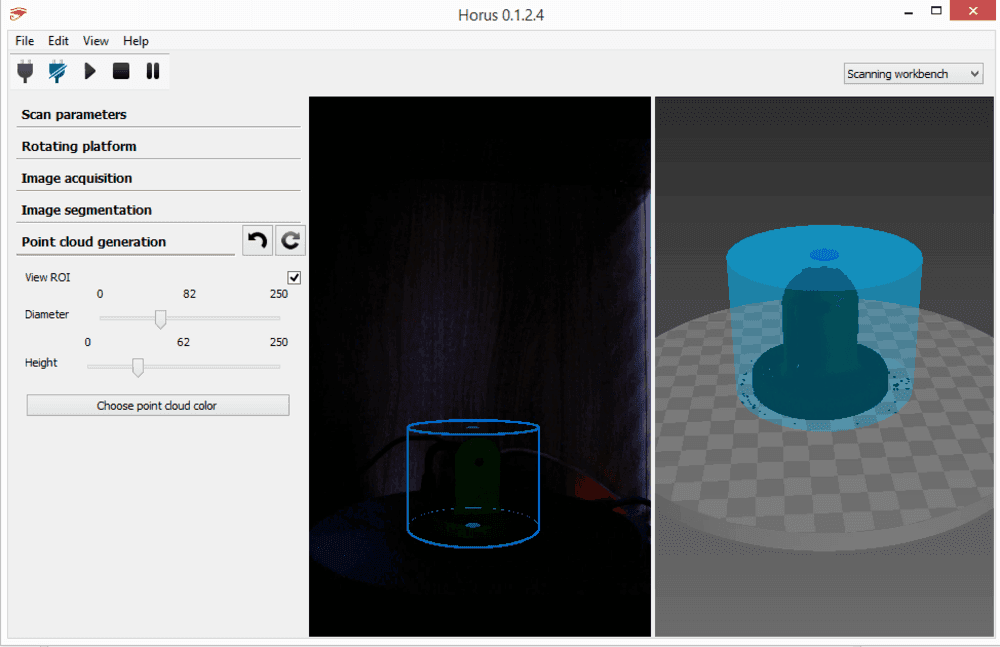Click the 3D point cloud model view
This screenshot has width=1000, height=647.
click(824, 366)
